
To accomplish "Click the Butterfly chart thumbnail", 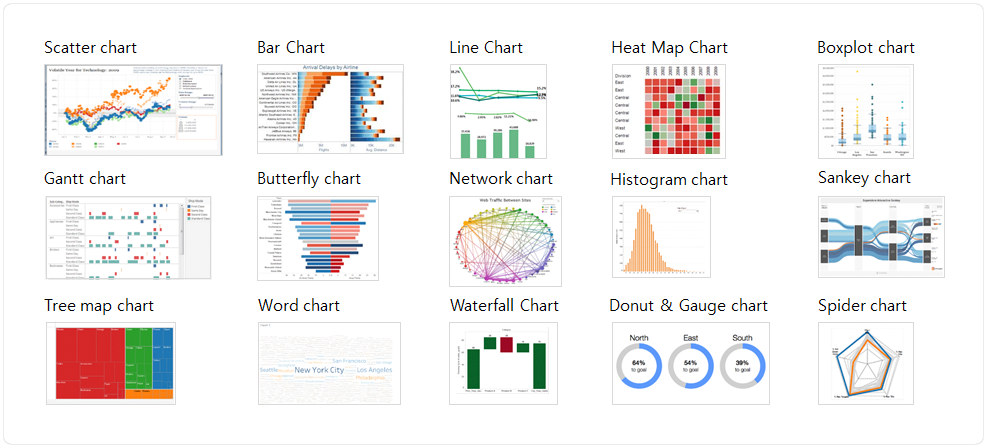I will 318,238.
